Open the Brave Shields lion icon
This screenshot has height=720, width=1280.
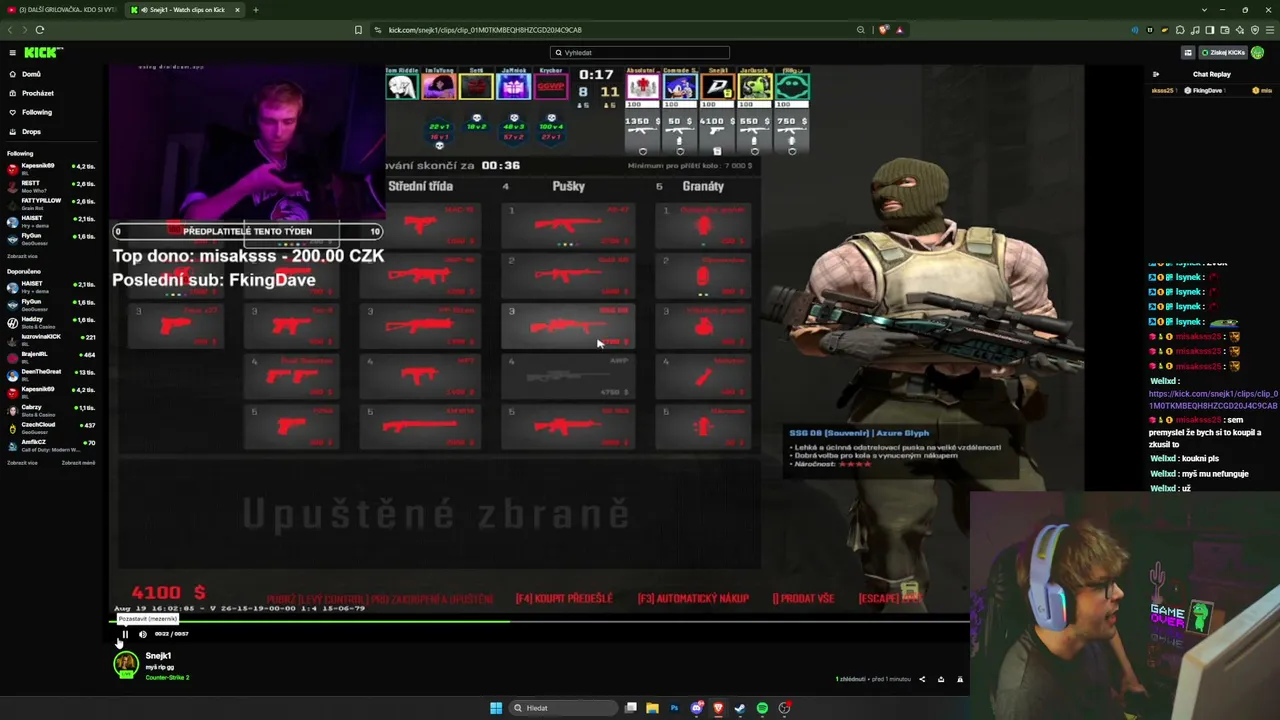pos(883,30)
